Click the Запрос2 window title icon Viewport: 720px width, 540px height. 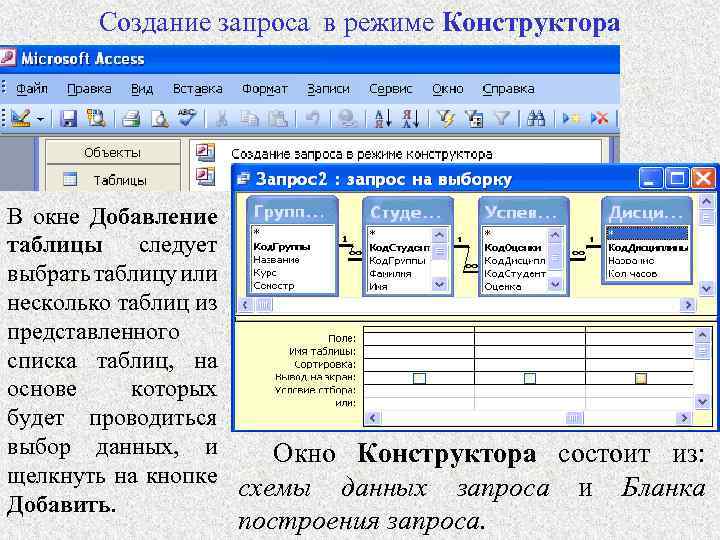243,179
